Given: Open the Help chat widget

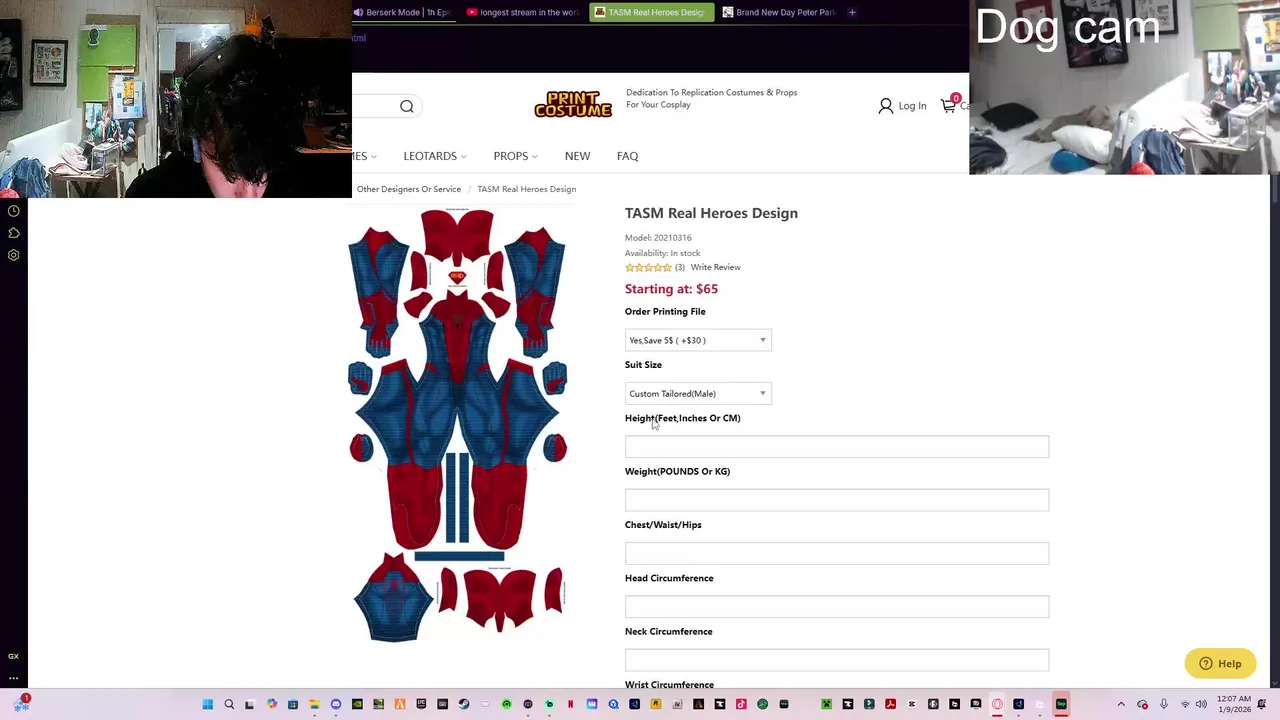Looking at the screenshot, I should pyautogui.click(x=1220, y=664).
